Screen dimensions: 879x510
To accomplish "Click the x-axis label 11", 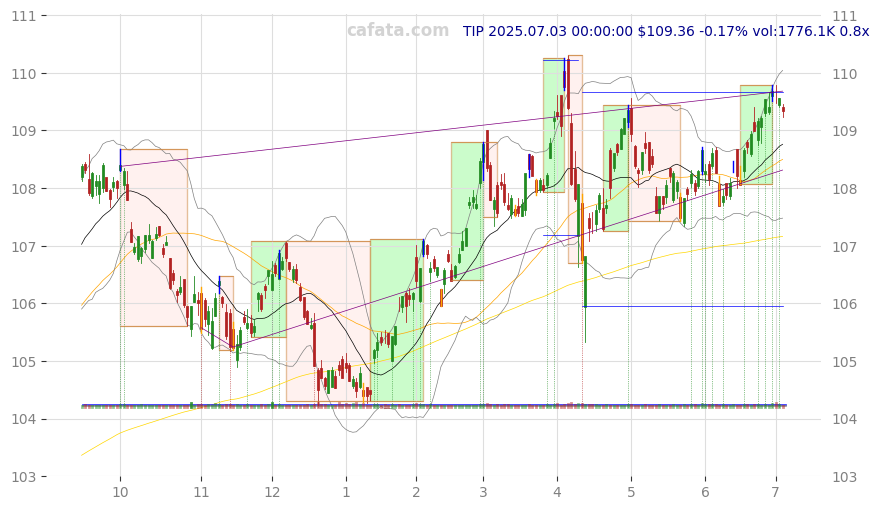I will 201,493.
